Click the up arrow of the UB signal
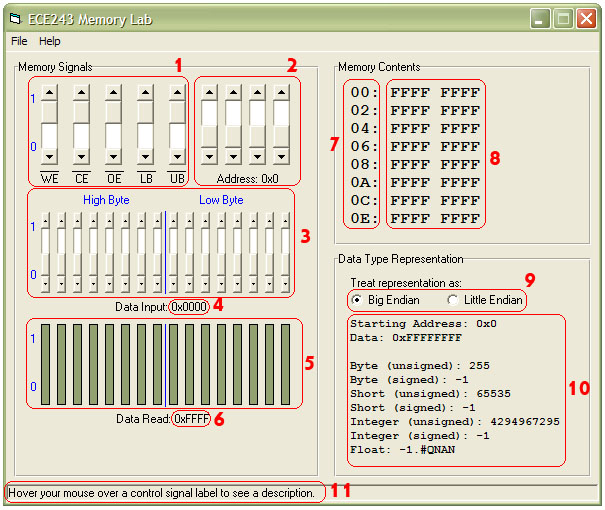605x510 pixels. tap(177, 93)
